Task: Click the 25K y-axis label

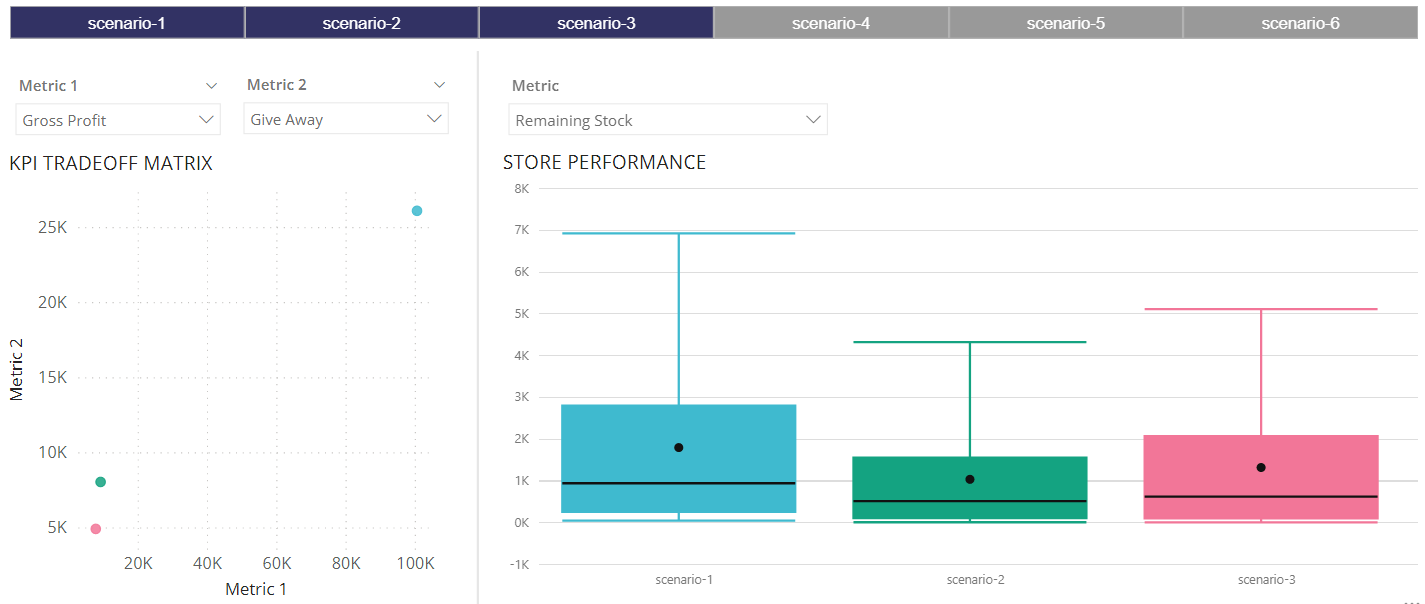Action: tap(52, 227)
